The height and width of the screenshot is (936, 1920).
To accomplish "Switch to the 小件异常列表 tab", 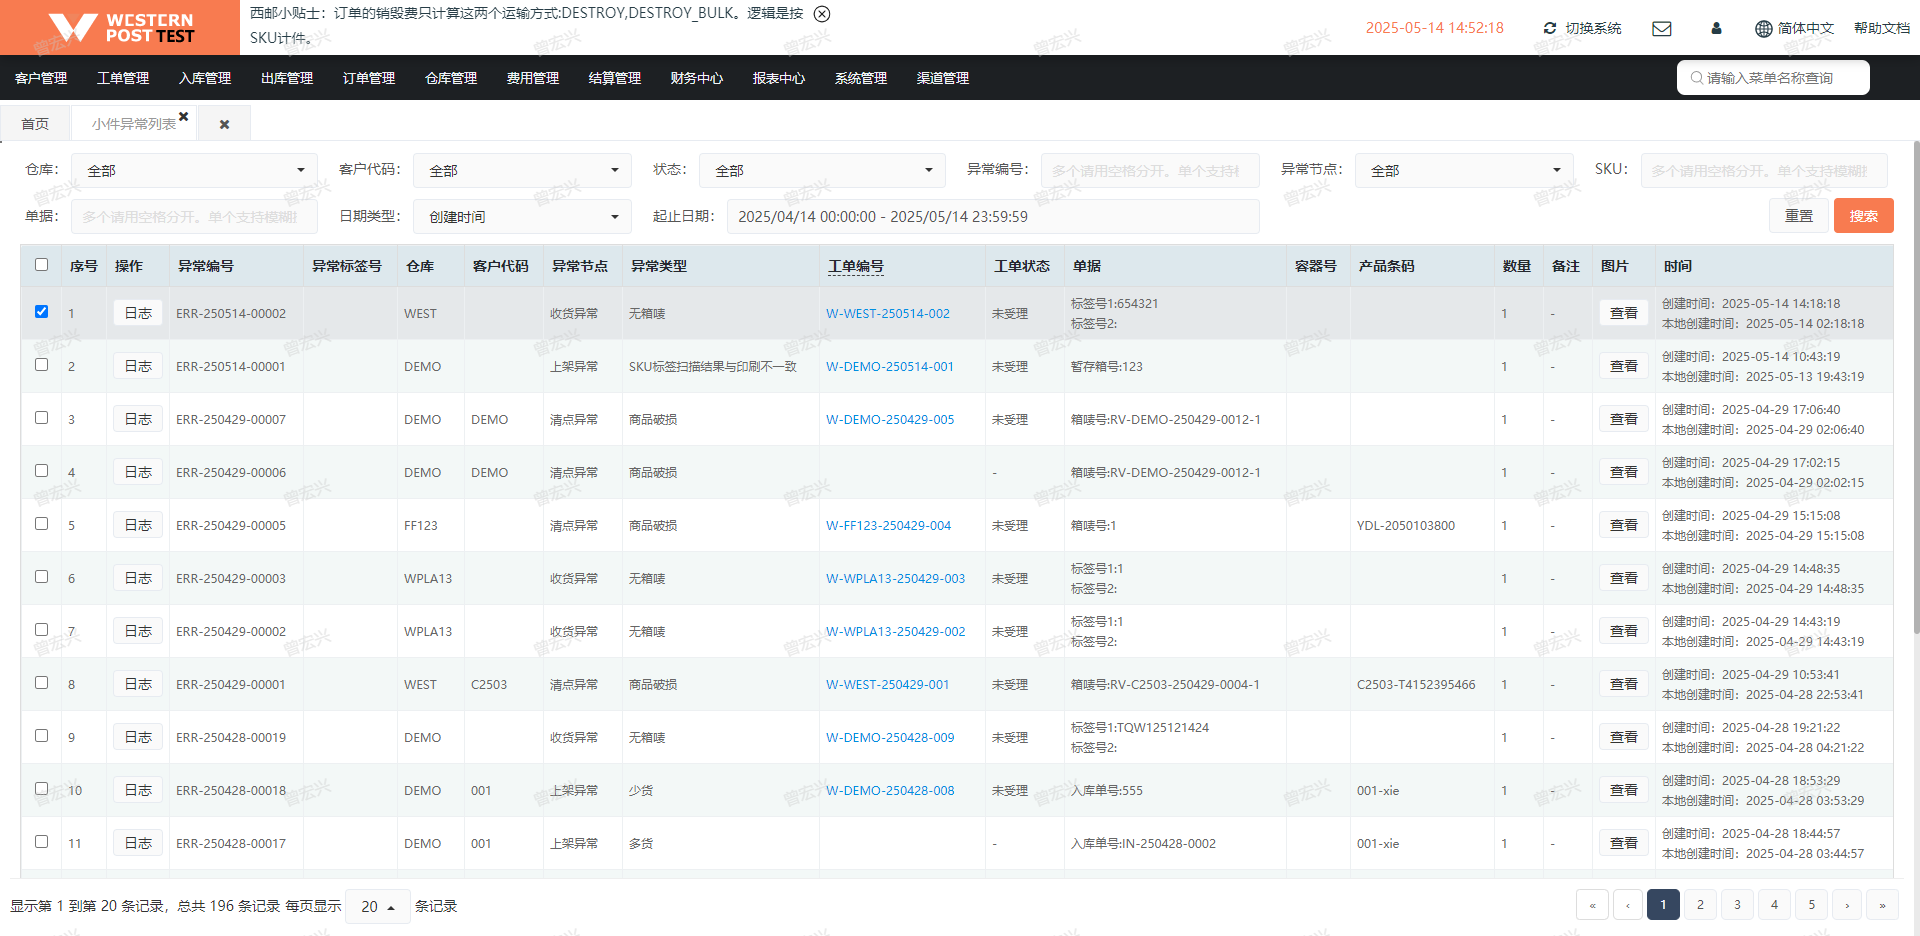I will (134, 124).
